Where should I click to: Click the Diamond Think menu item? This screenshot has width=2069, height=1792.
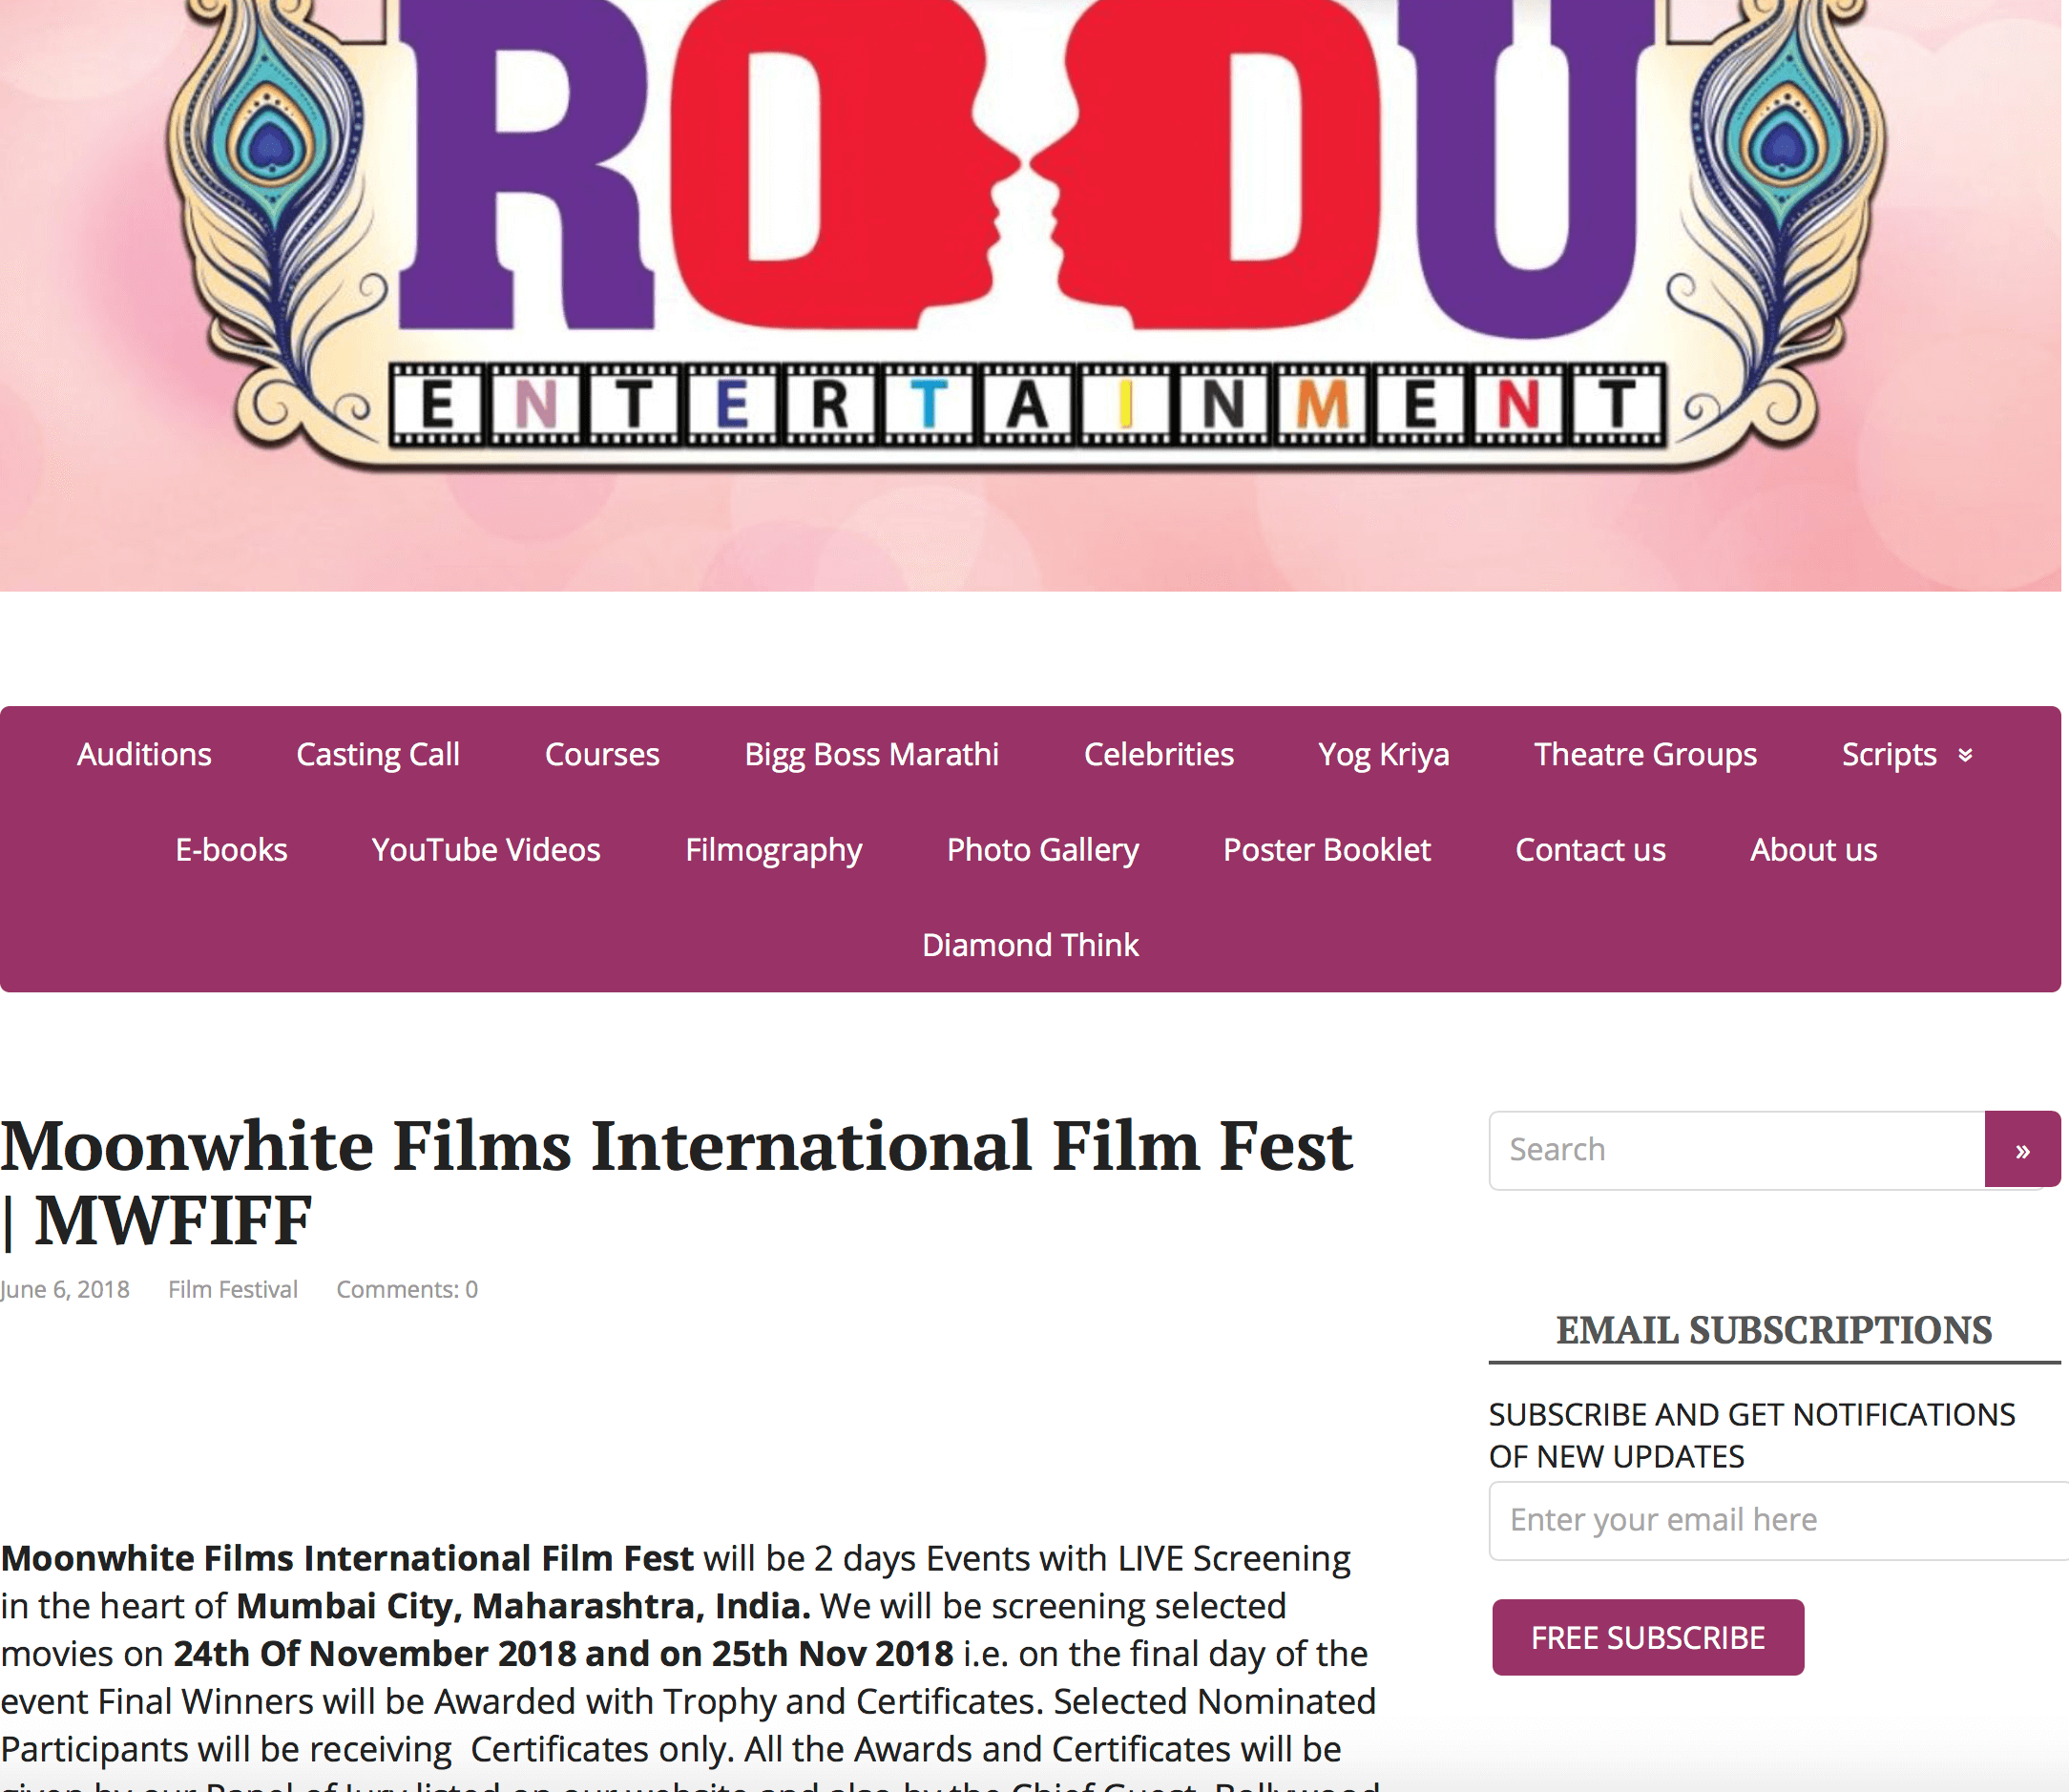1030,945
